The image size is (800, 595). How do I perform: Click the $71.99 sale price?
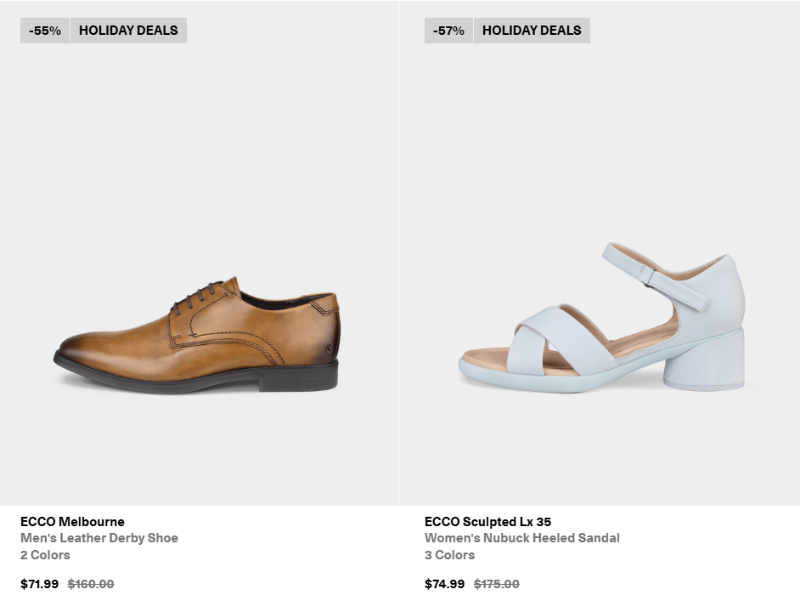click(39, 584)
